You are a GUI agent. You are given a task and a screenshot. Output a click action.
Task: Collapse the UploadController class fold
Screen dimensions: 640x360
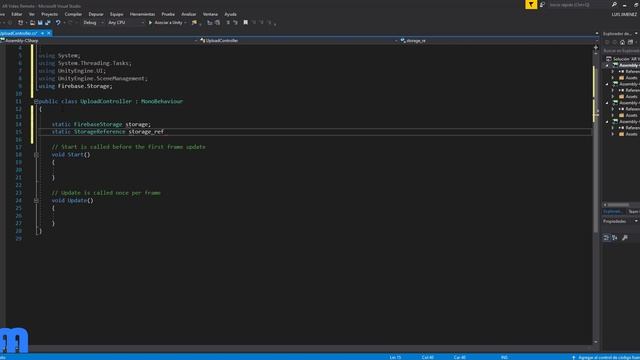(x=36, y=101)
